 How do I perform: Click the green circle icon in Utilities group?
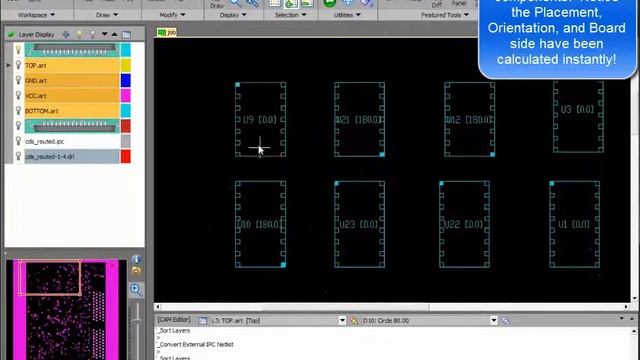pos(329,3)
